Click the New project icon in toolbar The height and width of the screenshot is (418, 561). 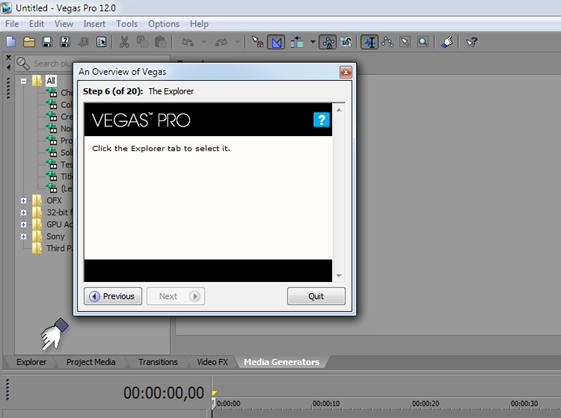pos(11,42)
